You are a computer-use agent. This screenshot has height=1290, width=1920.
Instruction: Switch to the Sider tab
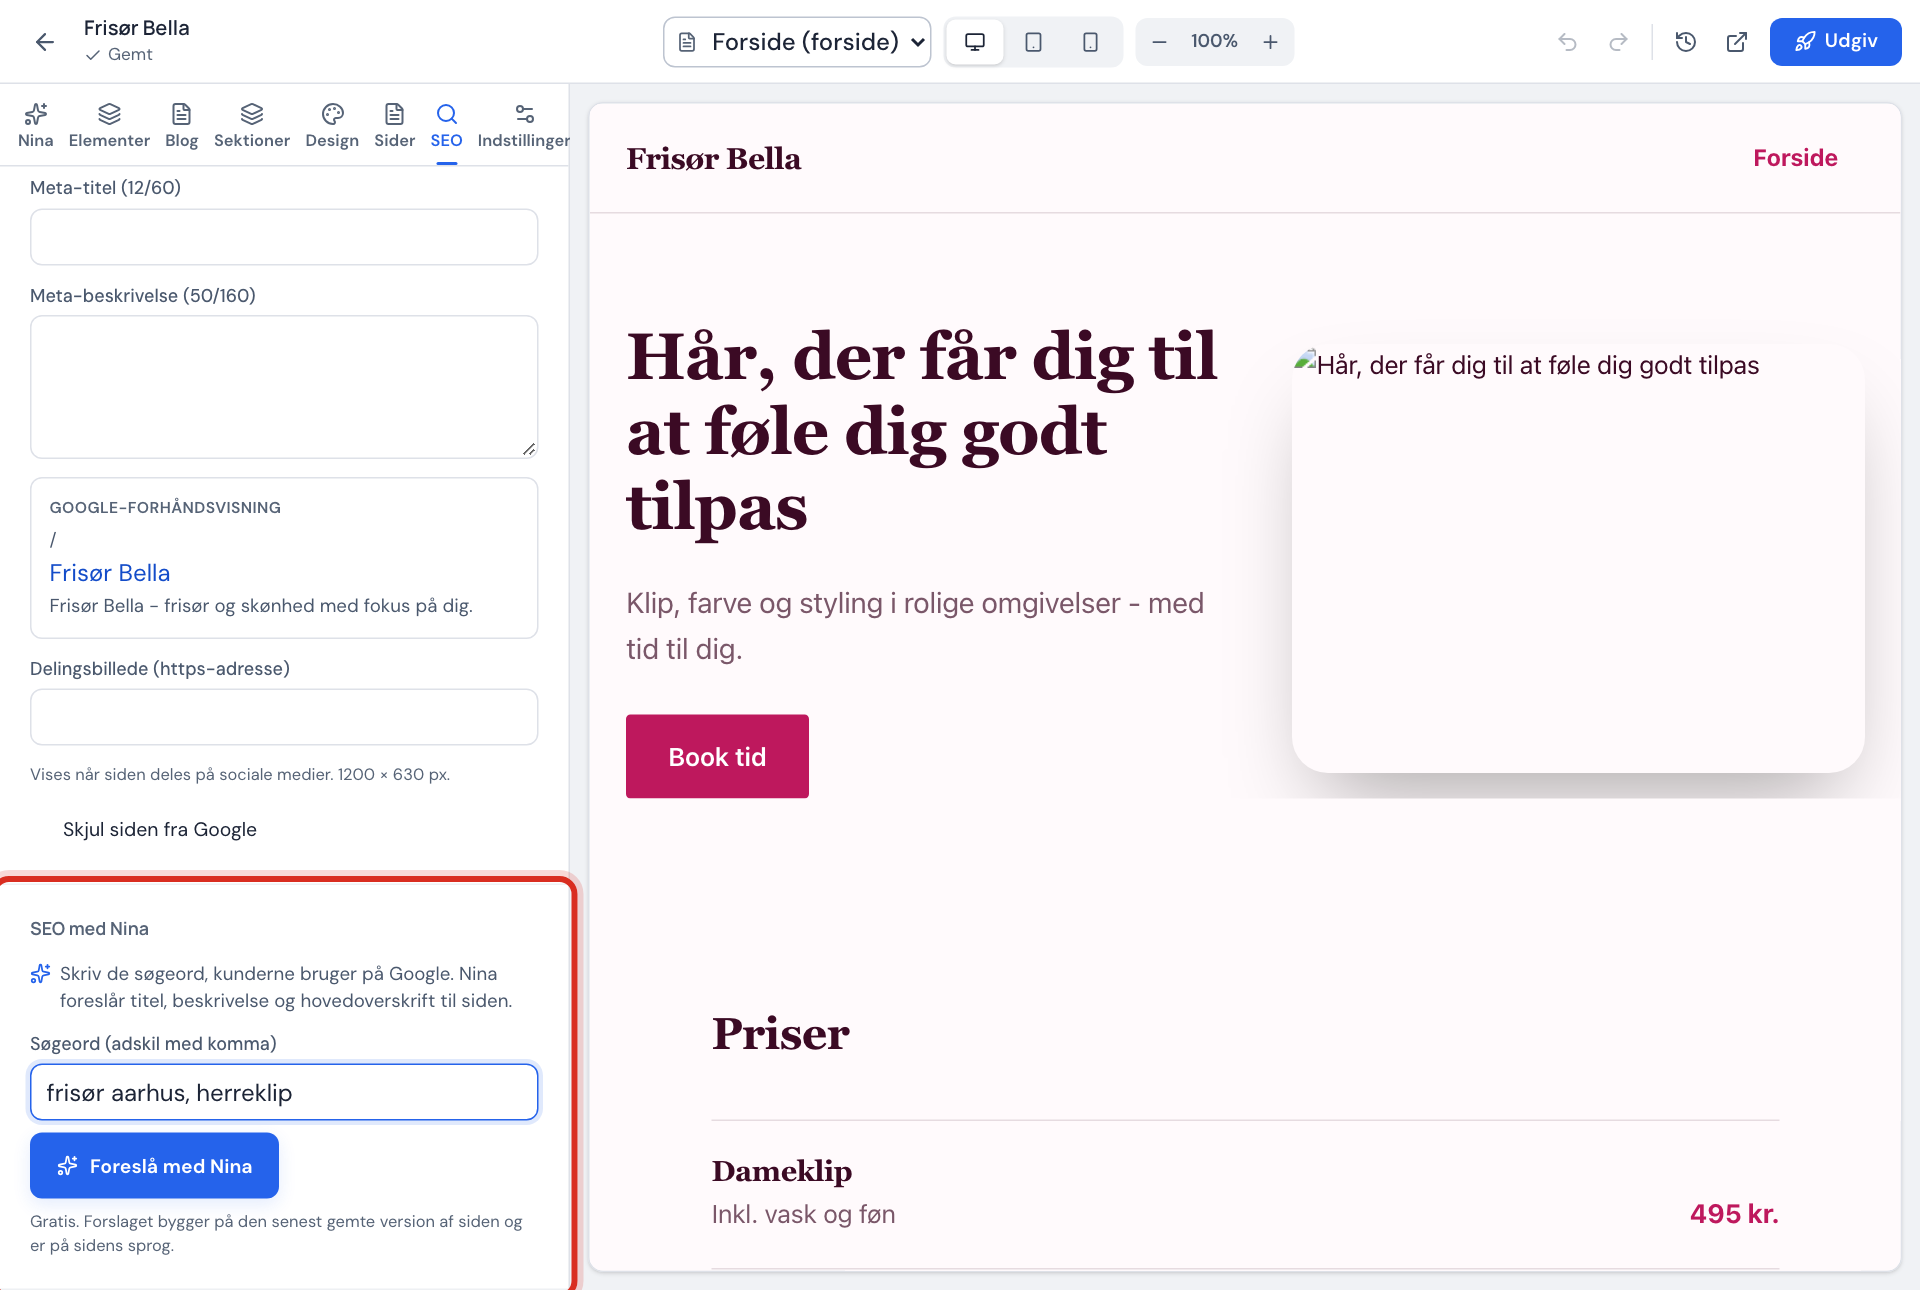[394, 126]
